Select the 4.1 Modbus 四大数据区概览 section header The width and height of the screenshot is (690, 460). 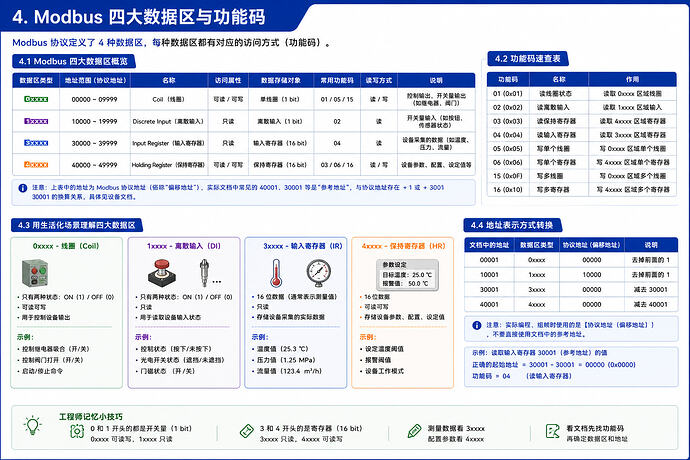pyautogui.click(x=73, y=61)
